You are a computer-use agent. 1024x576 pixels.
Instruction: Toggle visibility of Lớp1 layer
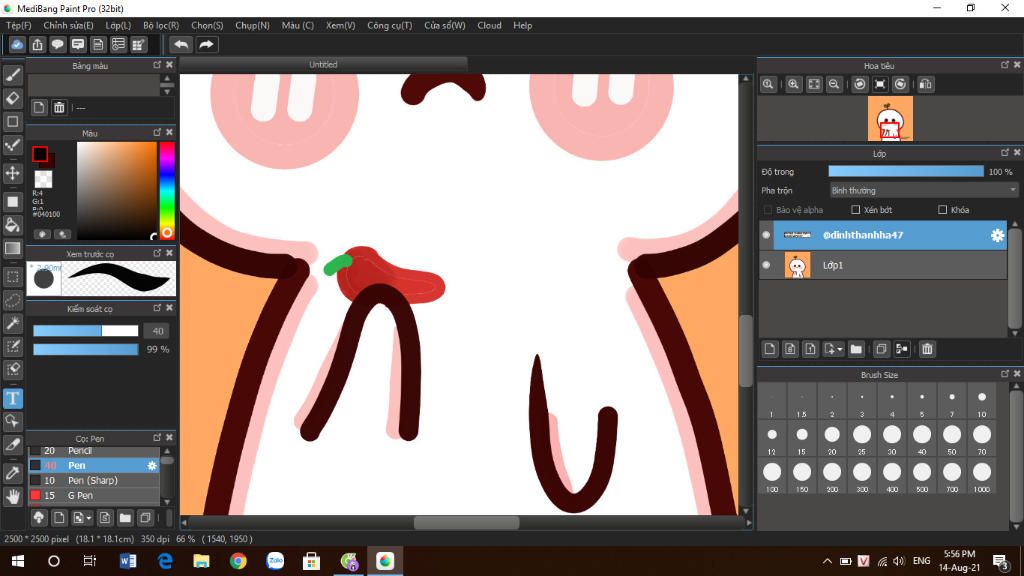pyautogui.click(x=766, y=265)
